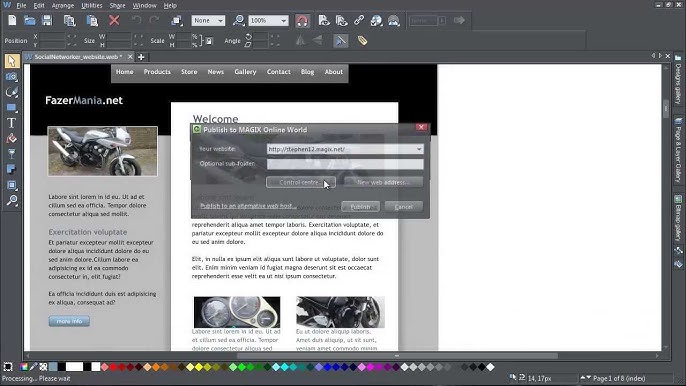
Task: Open the Share menu
Action: pos(117,6)
